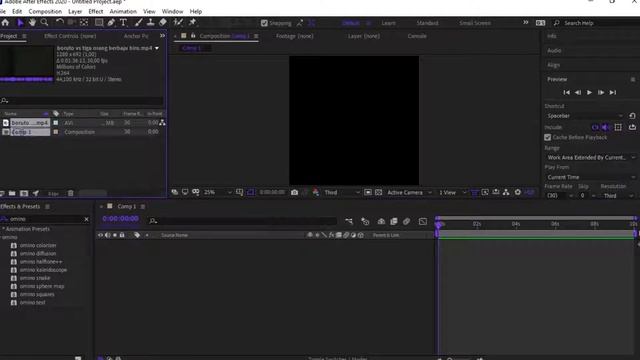
Task: Open the Layer menu
Action: coord(75,11)
